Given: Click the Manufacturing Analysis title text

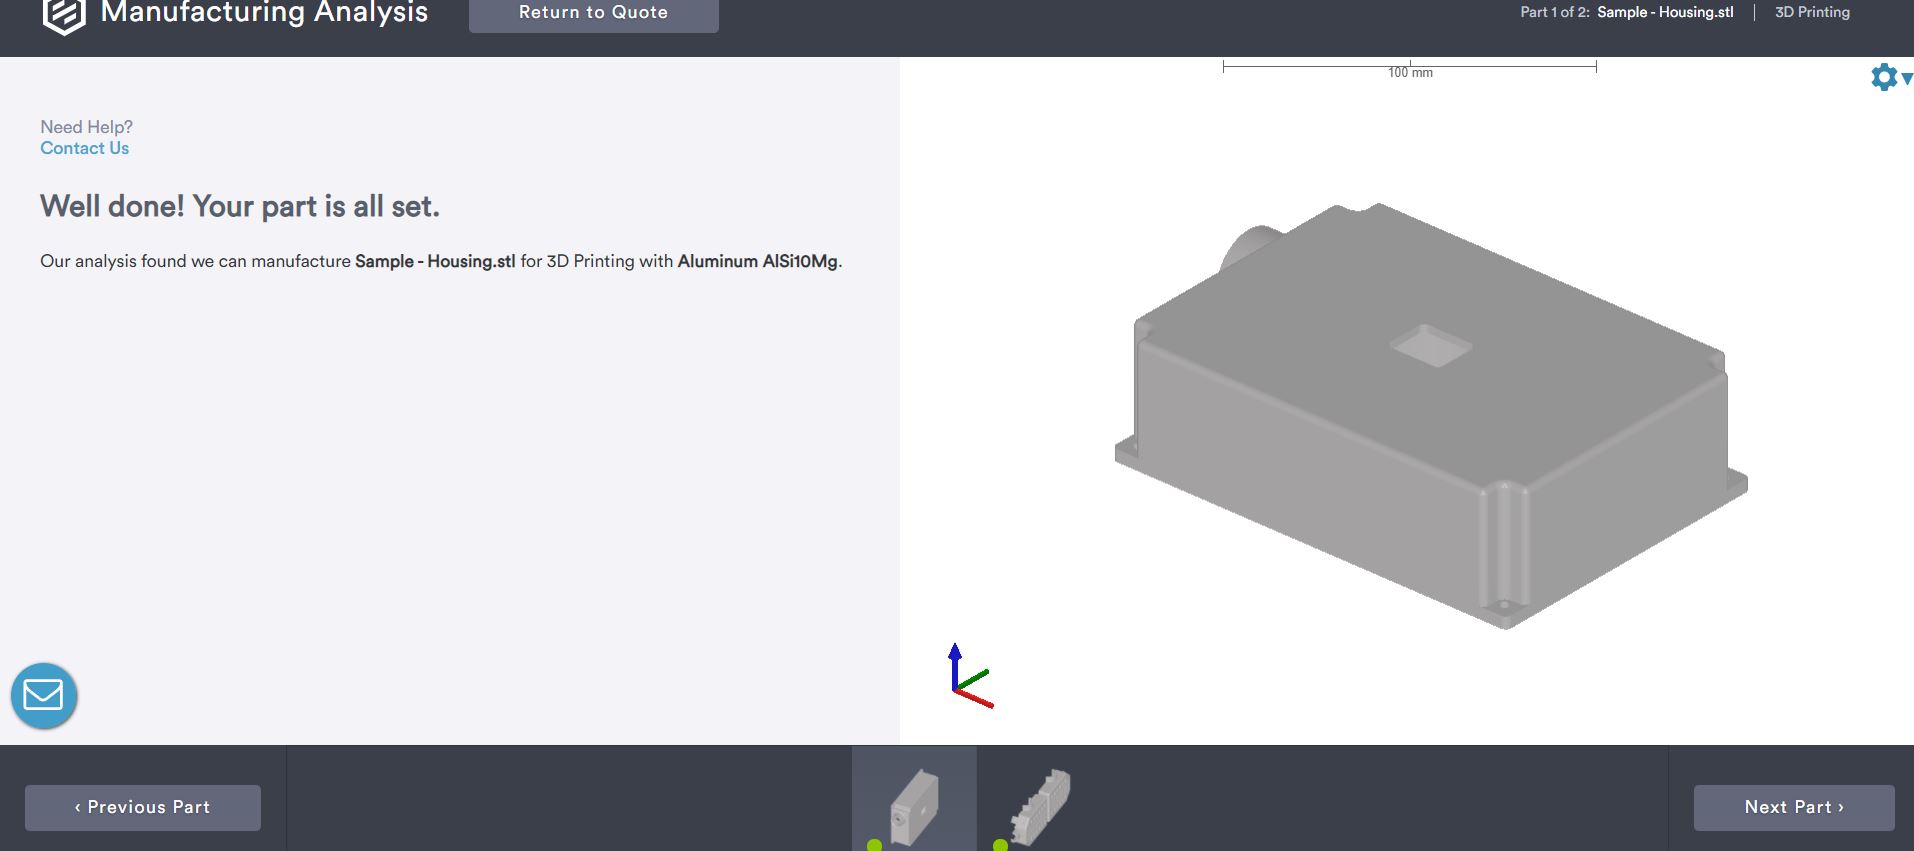Looking at the screenshot, I should coord(264,13).
